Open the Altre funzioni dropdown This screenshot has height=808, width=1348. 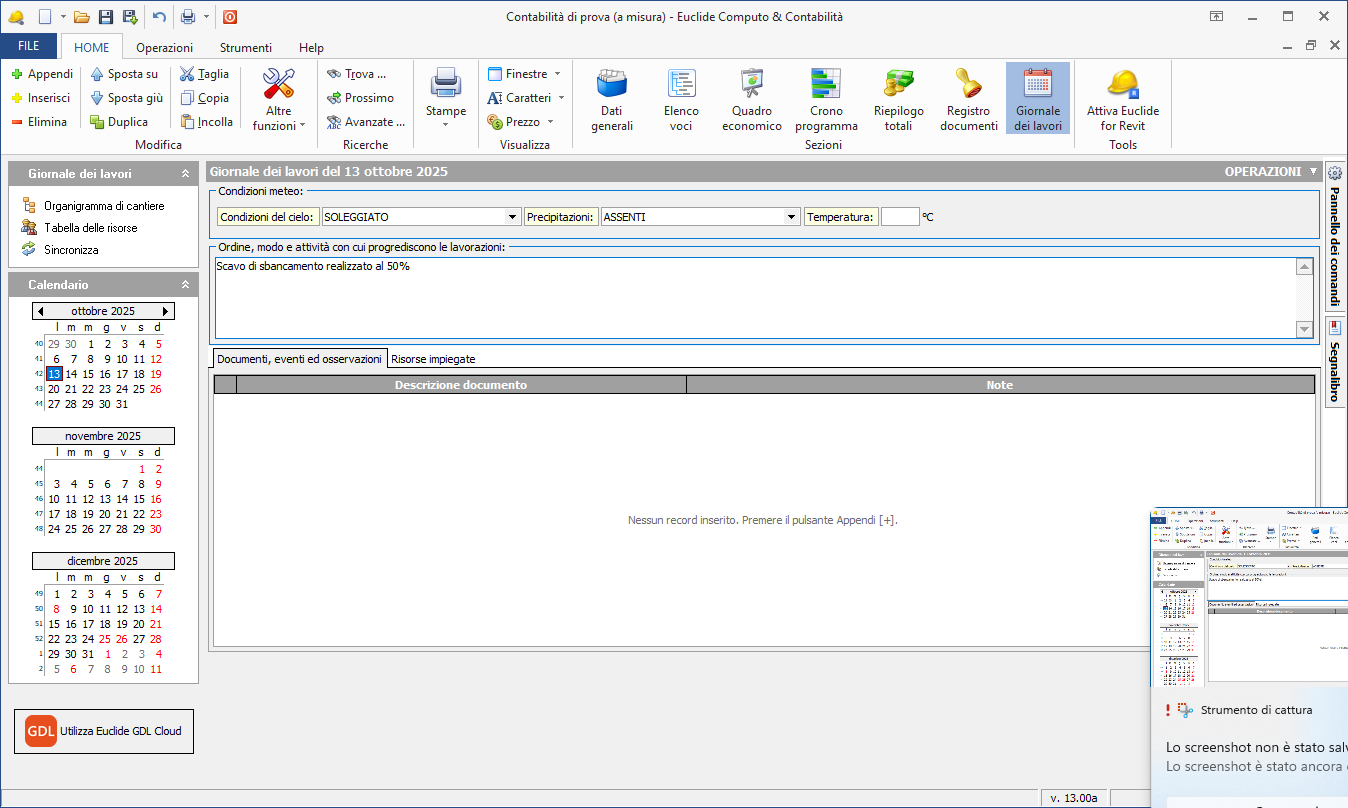tap(279, 99)
